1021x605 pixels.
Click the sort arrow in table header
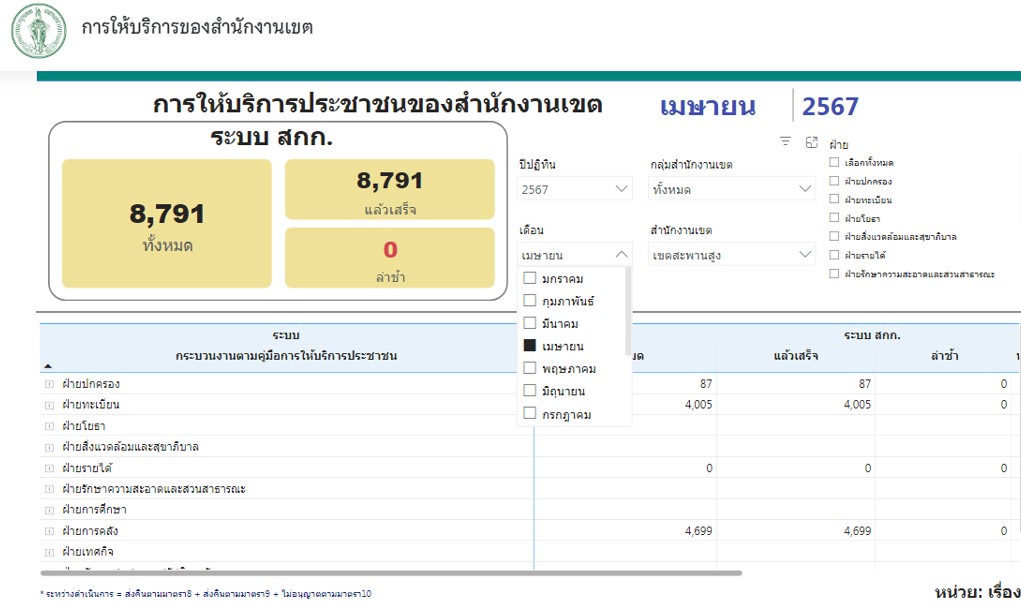tap(48, 366)
